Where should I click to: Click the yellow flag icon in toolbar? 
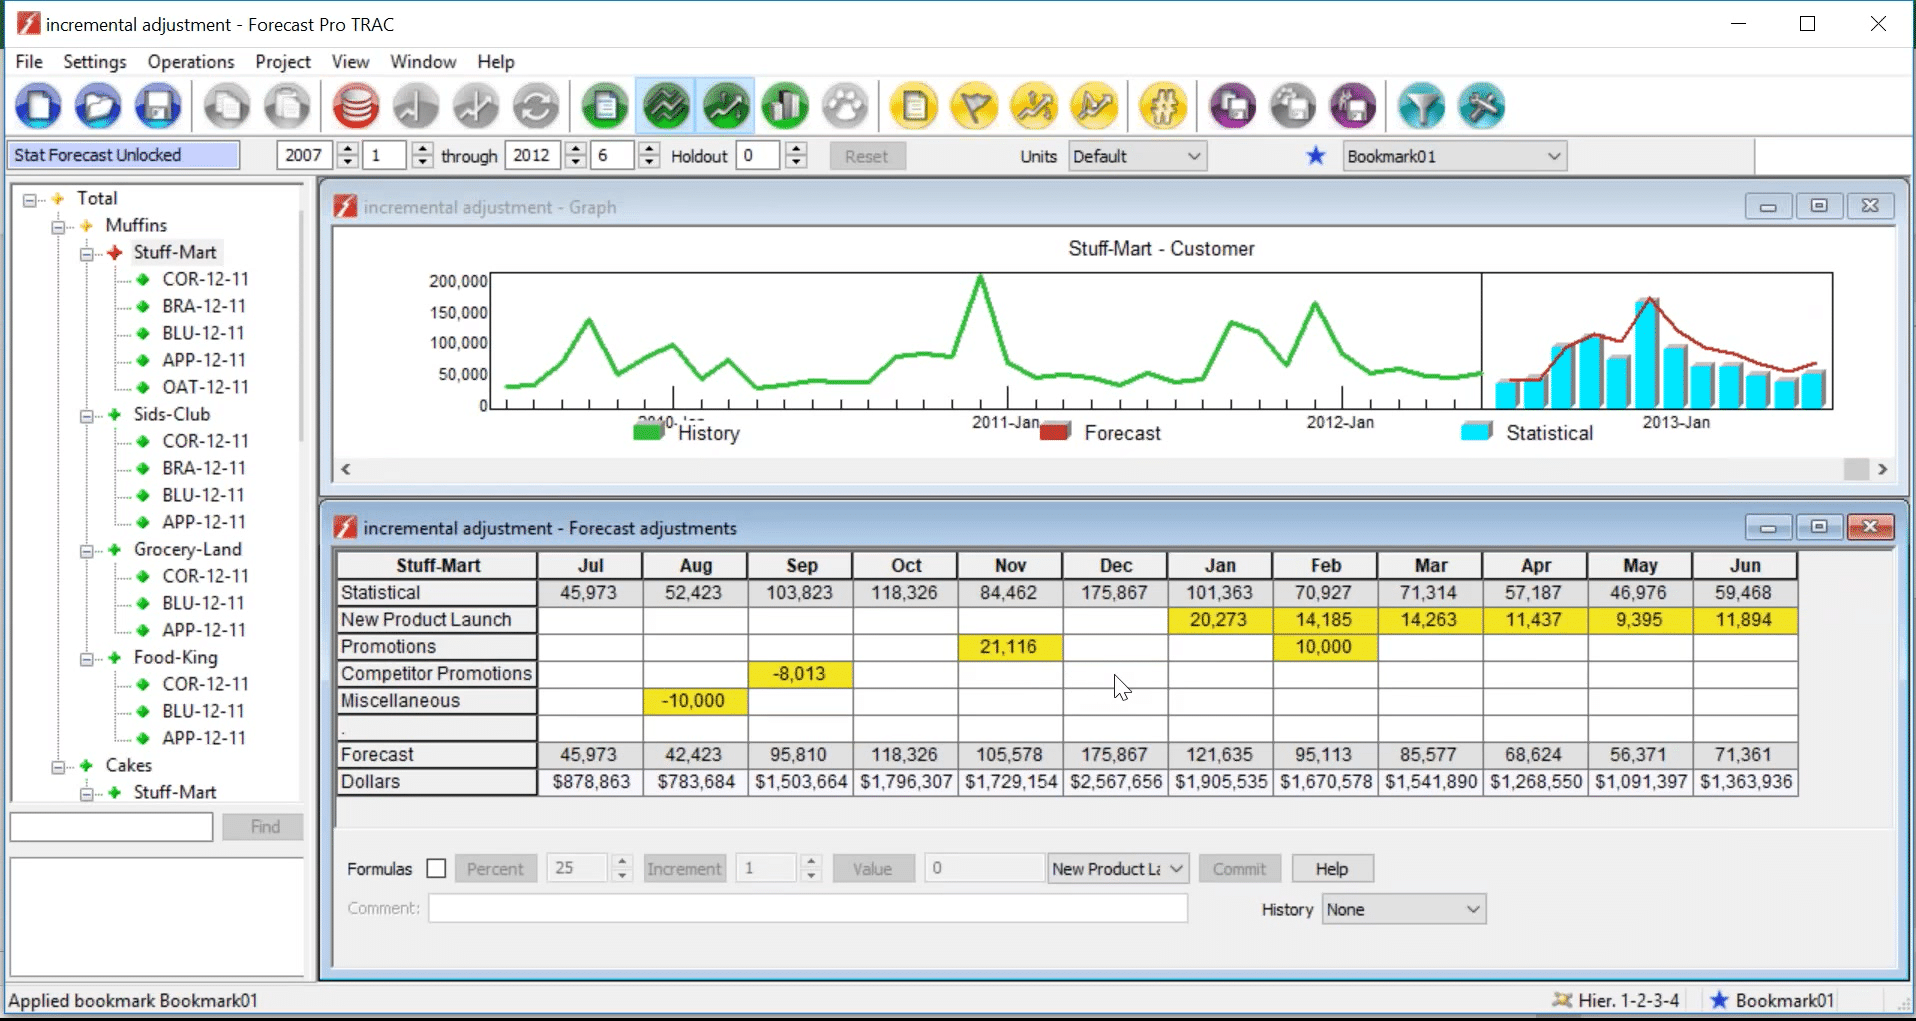pyautogui.click(x=974, y=106)
